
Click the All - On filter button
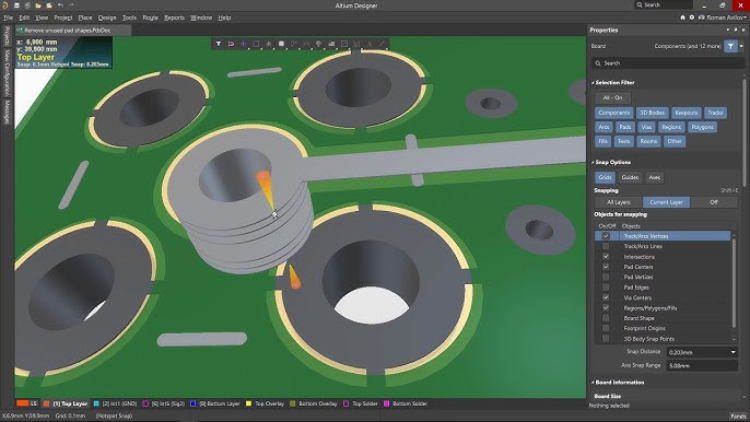pyautogui.click(x=613, y=98)
